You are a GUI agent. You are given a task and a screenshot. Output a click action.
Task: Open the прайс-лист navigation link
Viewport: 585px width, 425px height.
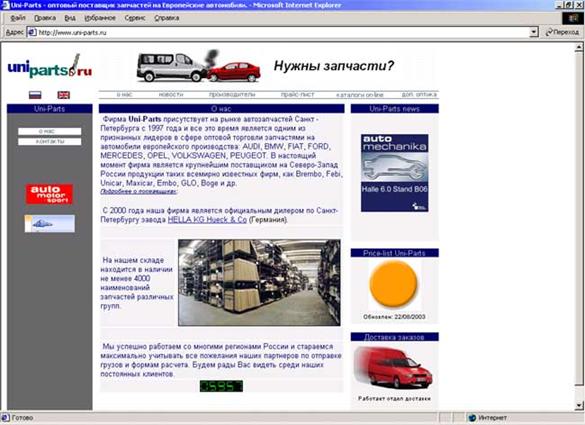tap(297, 95)
